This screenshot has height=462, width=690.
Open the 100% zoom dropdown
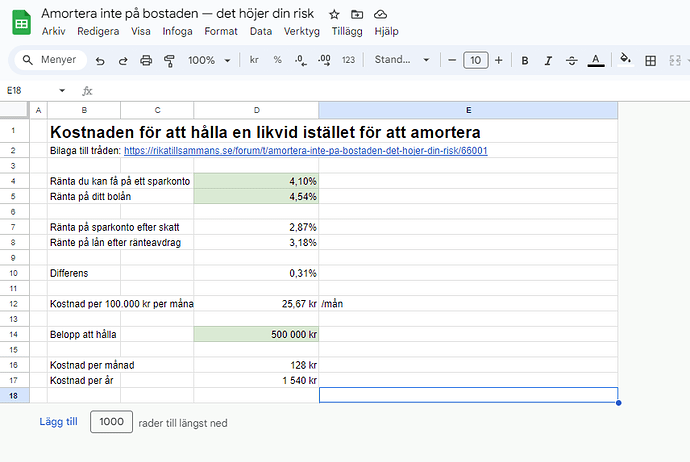pos(208,61)
